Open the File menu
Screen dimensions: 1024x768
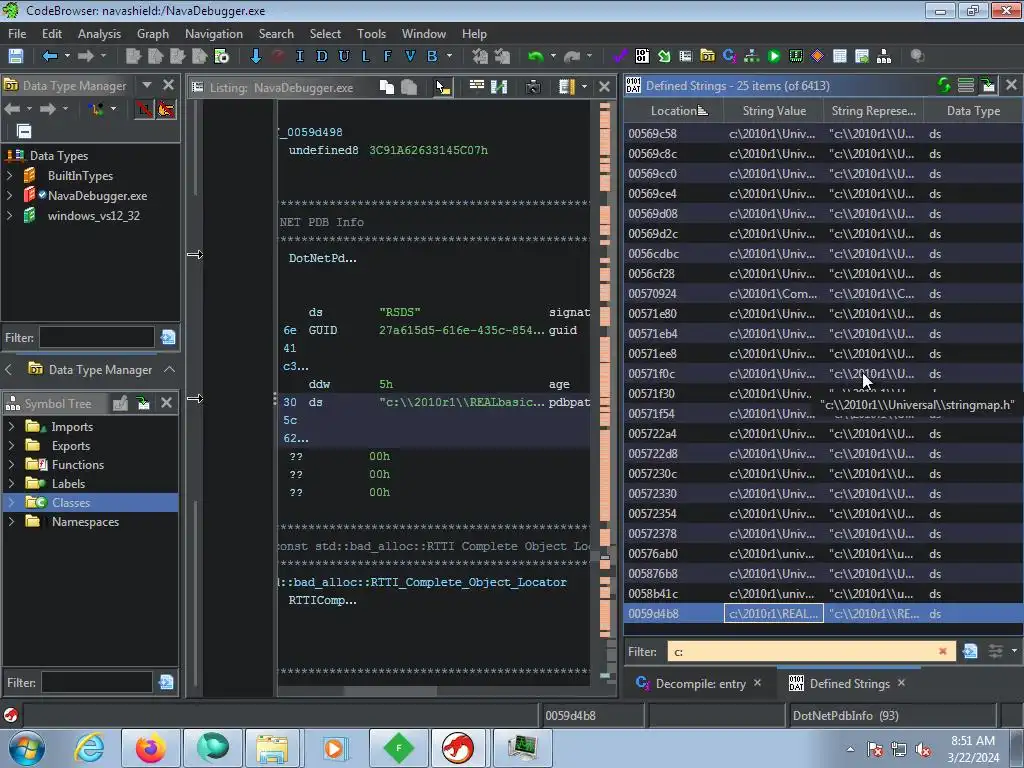click(17, 34)
